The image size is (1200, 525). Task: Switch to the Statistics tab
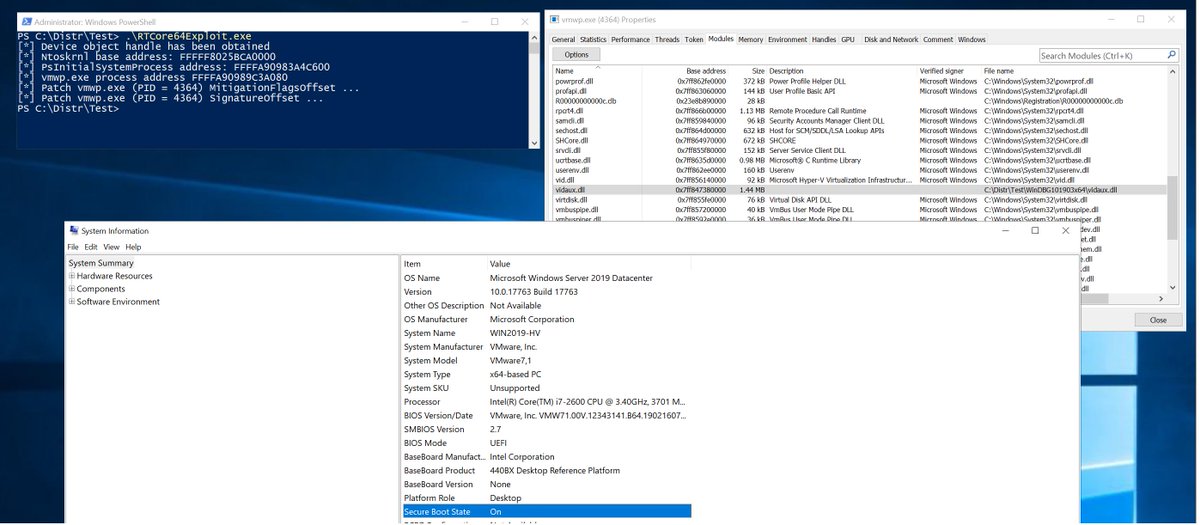593,39
